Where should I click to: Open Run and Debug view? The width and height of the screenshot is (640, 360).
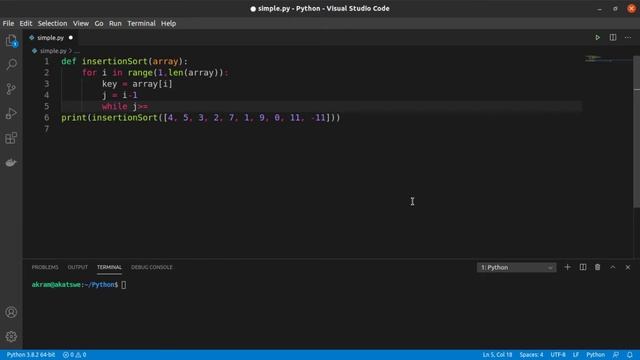click(11, 113)
